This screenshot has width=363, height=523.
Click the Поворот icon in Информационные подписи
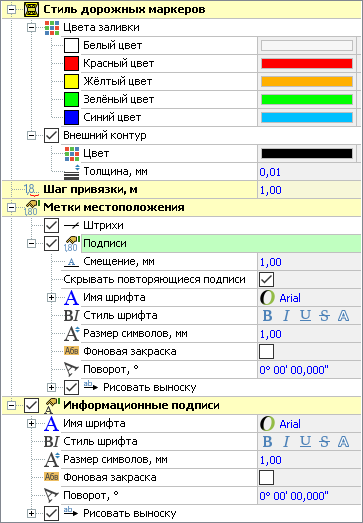click(52, 496)
